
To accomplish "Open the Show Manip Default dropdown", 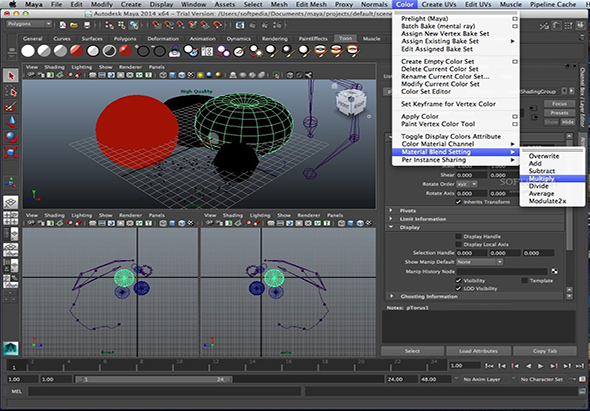I will click(x=479, y=262).
